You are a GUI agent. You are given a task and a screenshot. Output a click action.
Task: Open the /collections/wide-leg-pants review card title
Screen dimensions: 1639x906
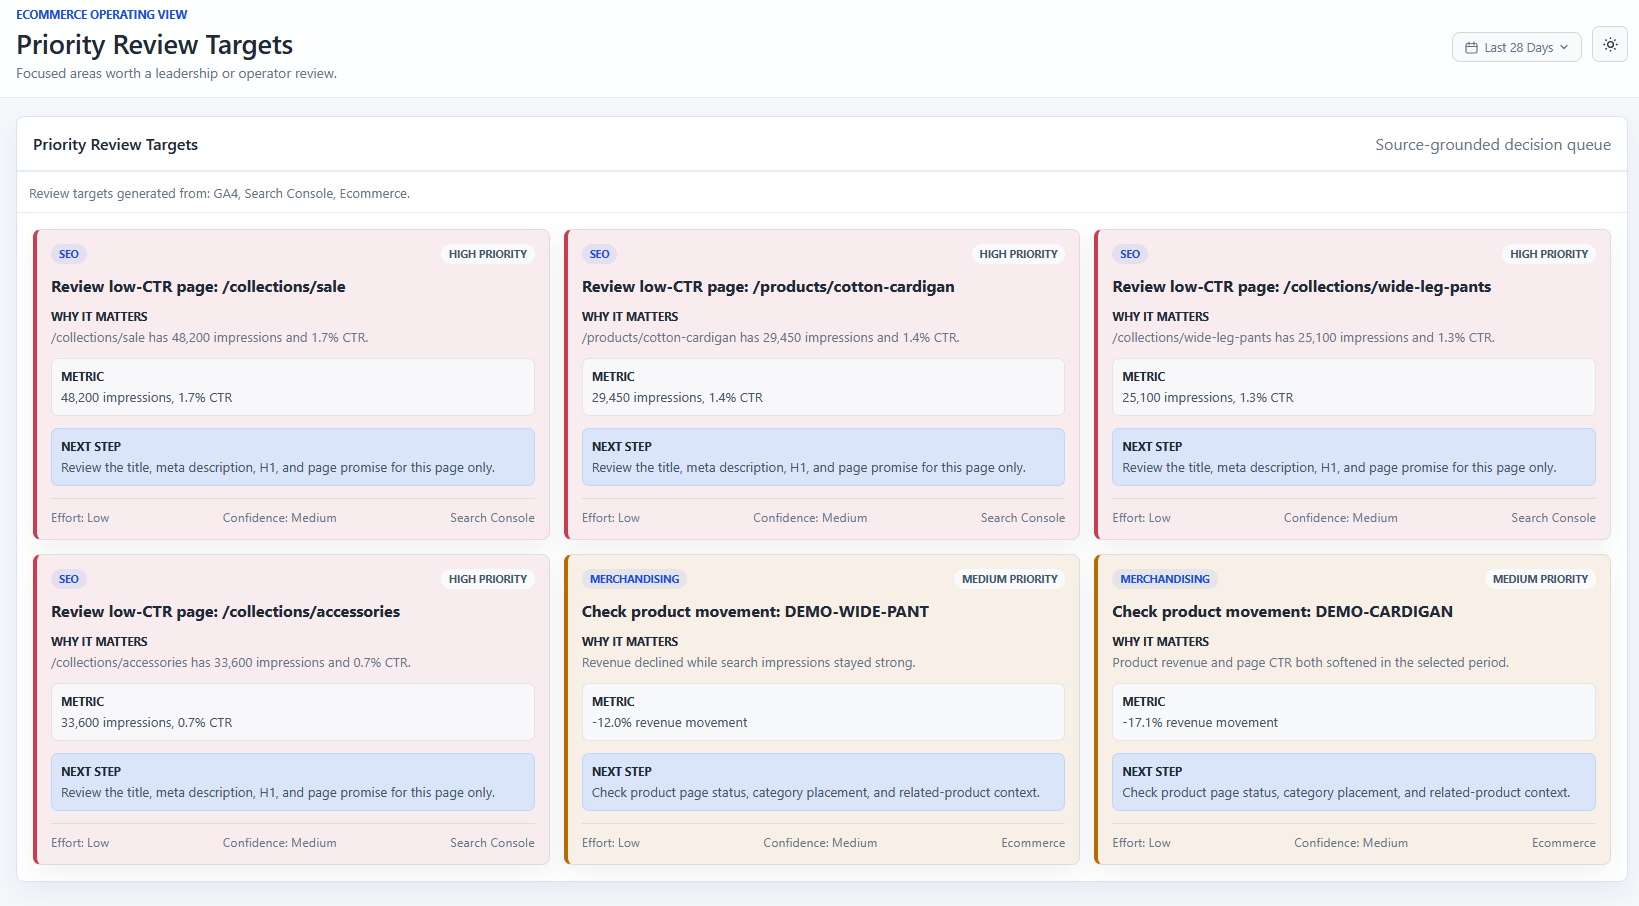point(1301,287)
